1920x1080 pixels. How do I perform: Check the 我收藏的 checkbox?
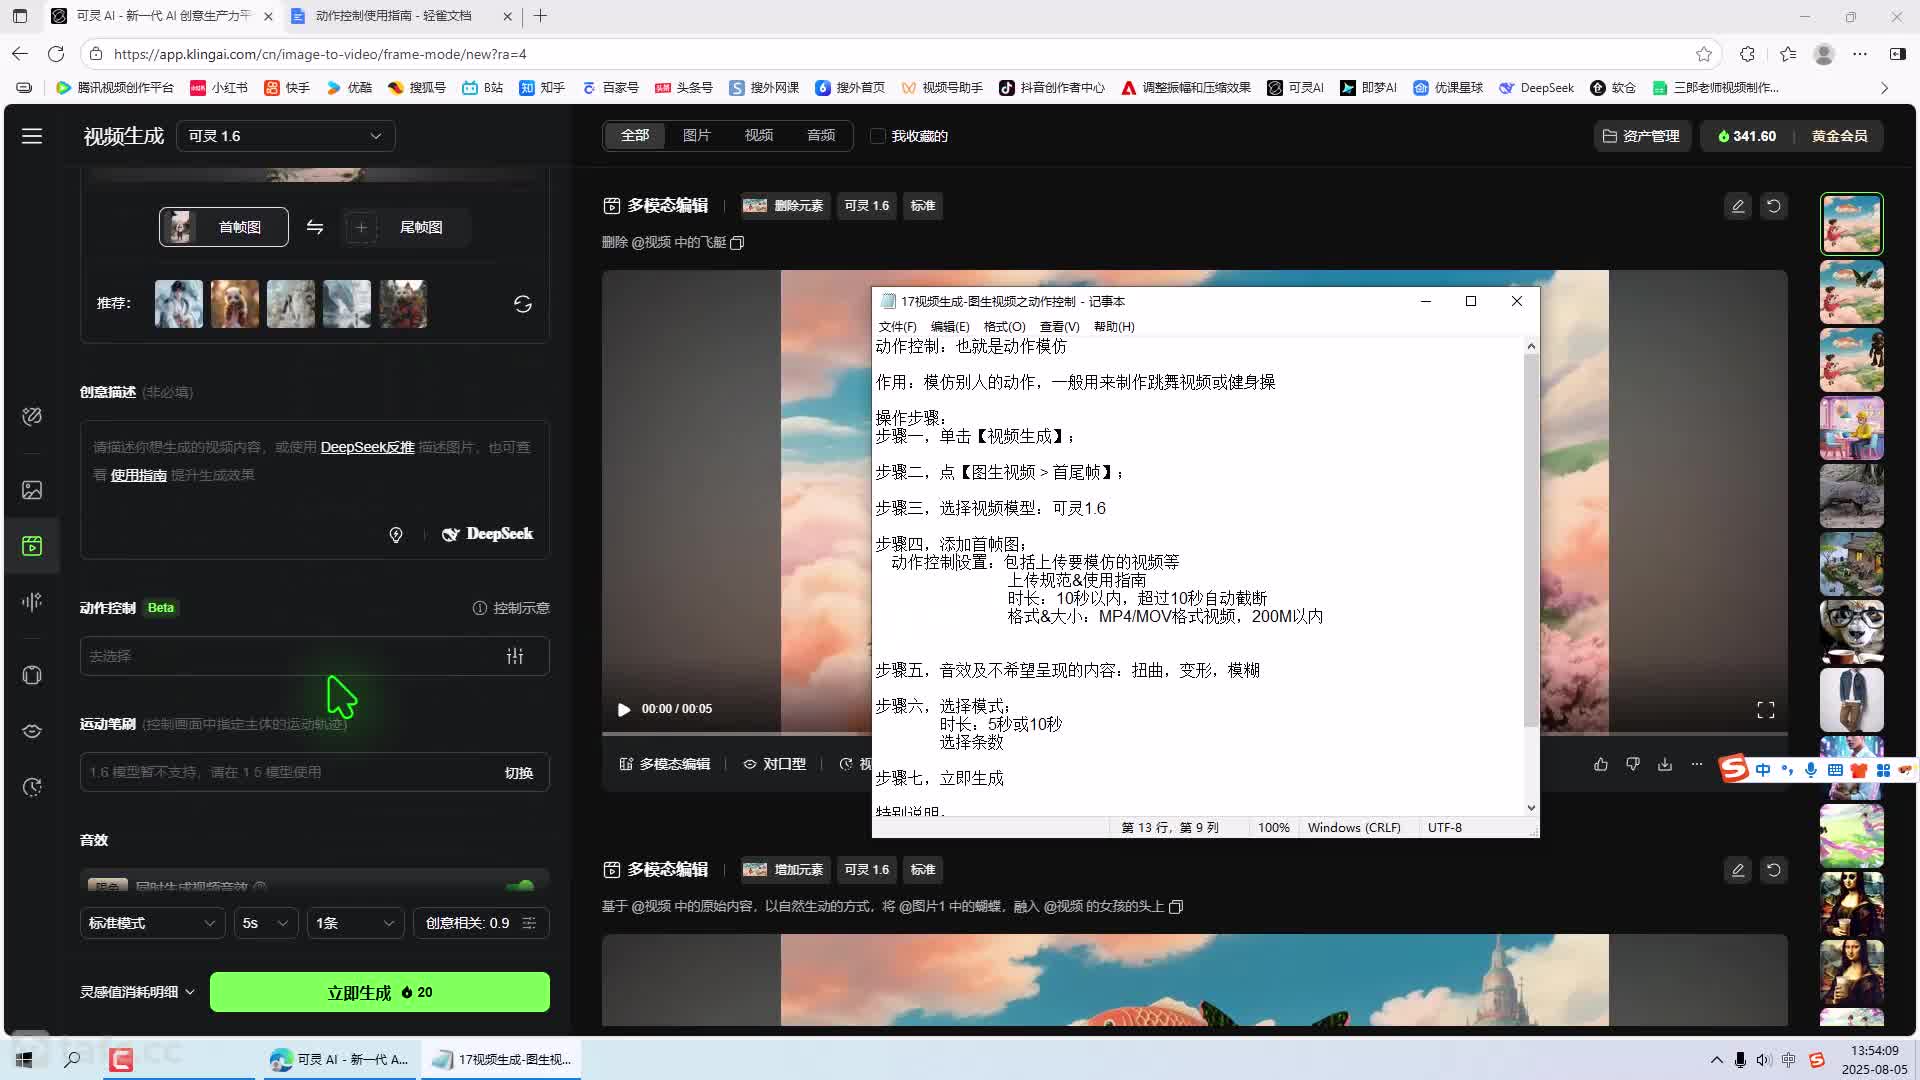point(878,136)
